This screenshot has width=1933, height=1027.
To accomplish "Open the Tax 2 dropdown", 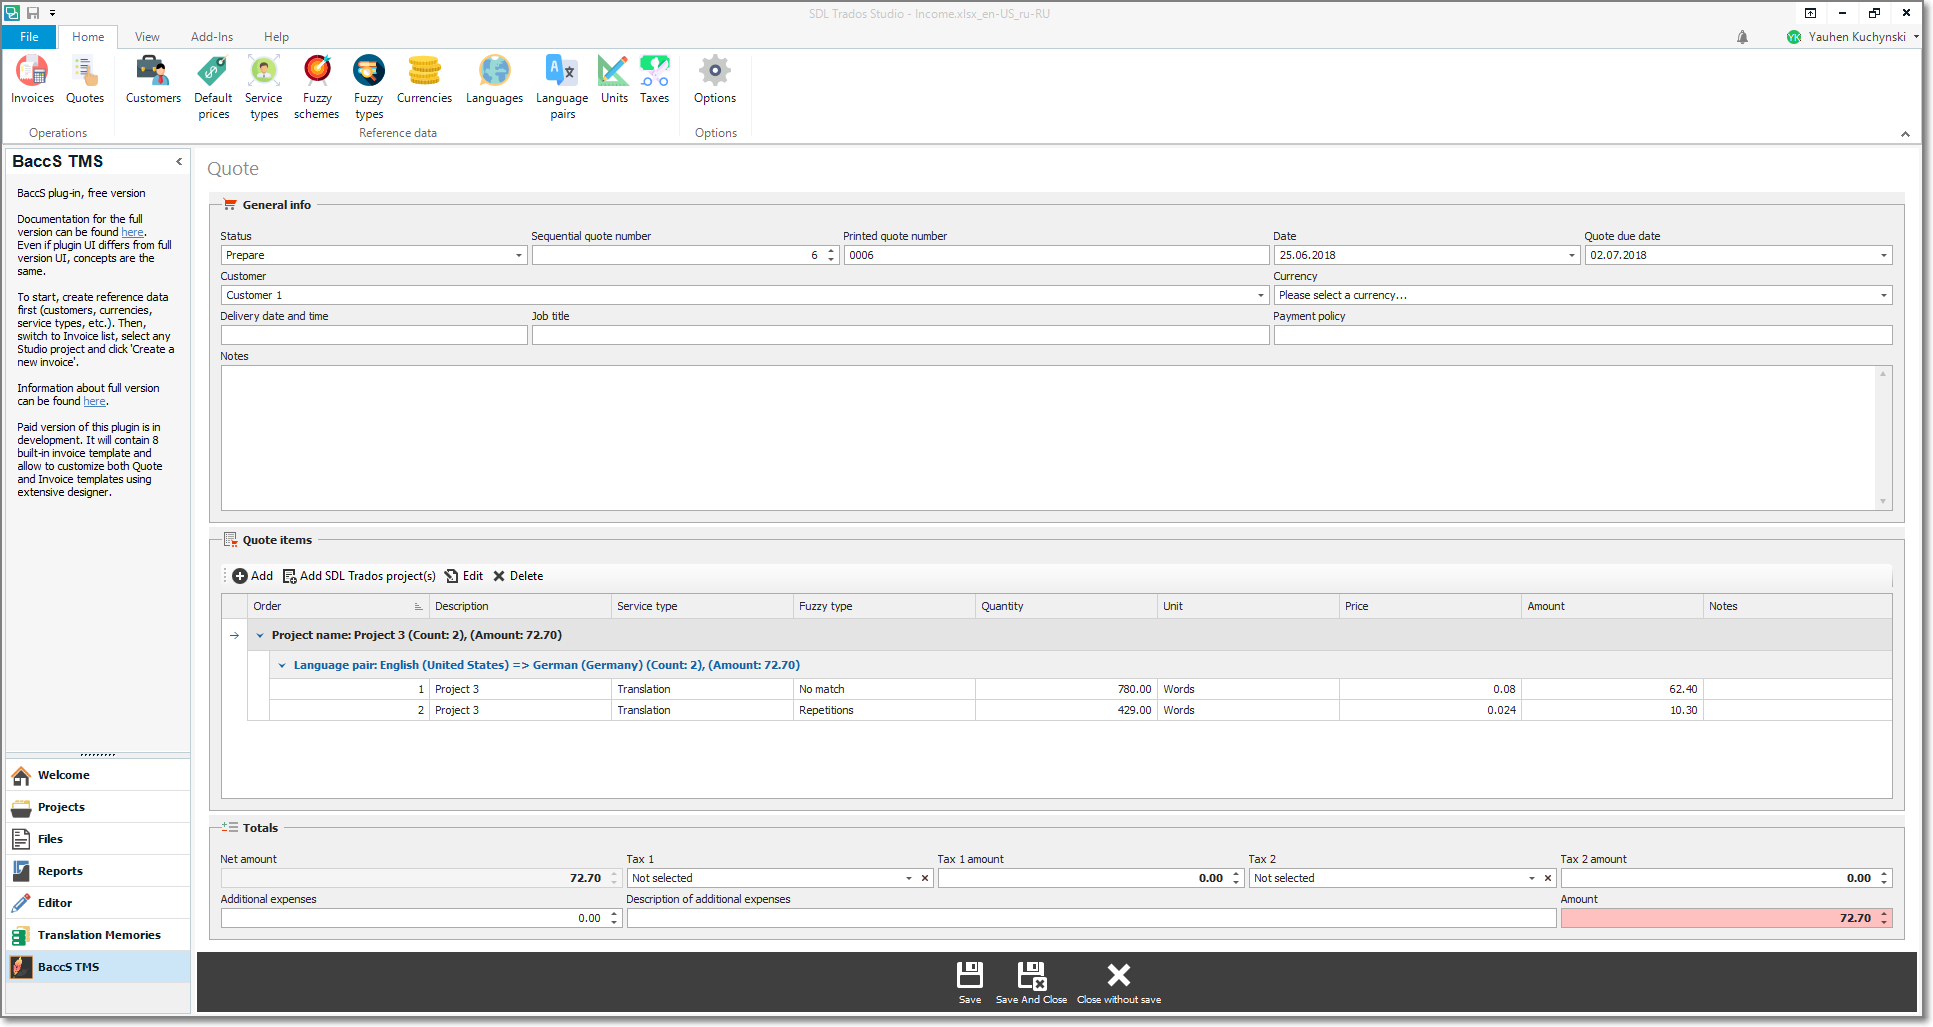I will (x=1531, y=879).
